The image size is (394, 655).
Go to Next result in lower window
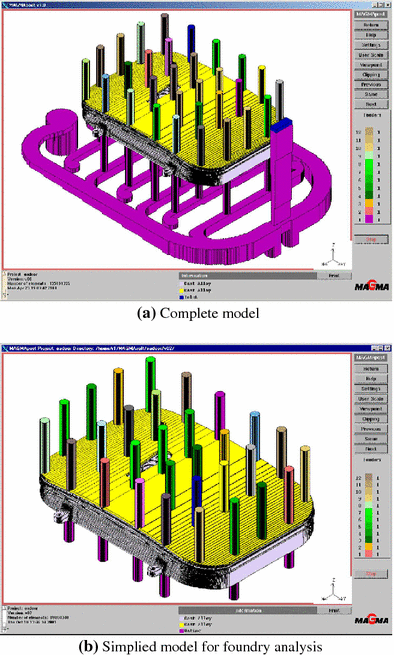[371, 449]
